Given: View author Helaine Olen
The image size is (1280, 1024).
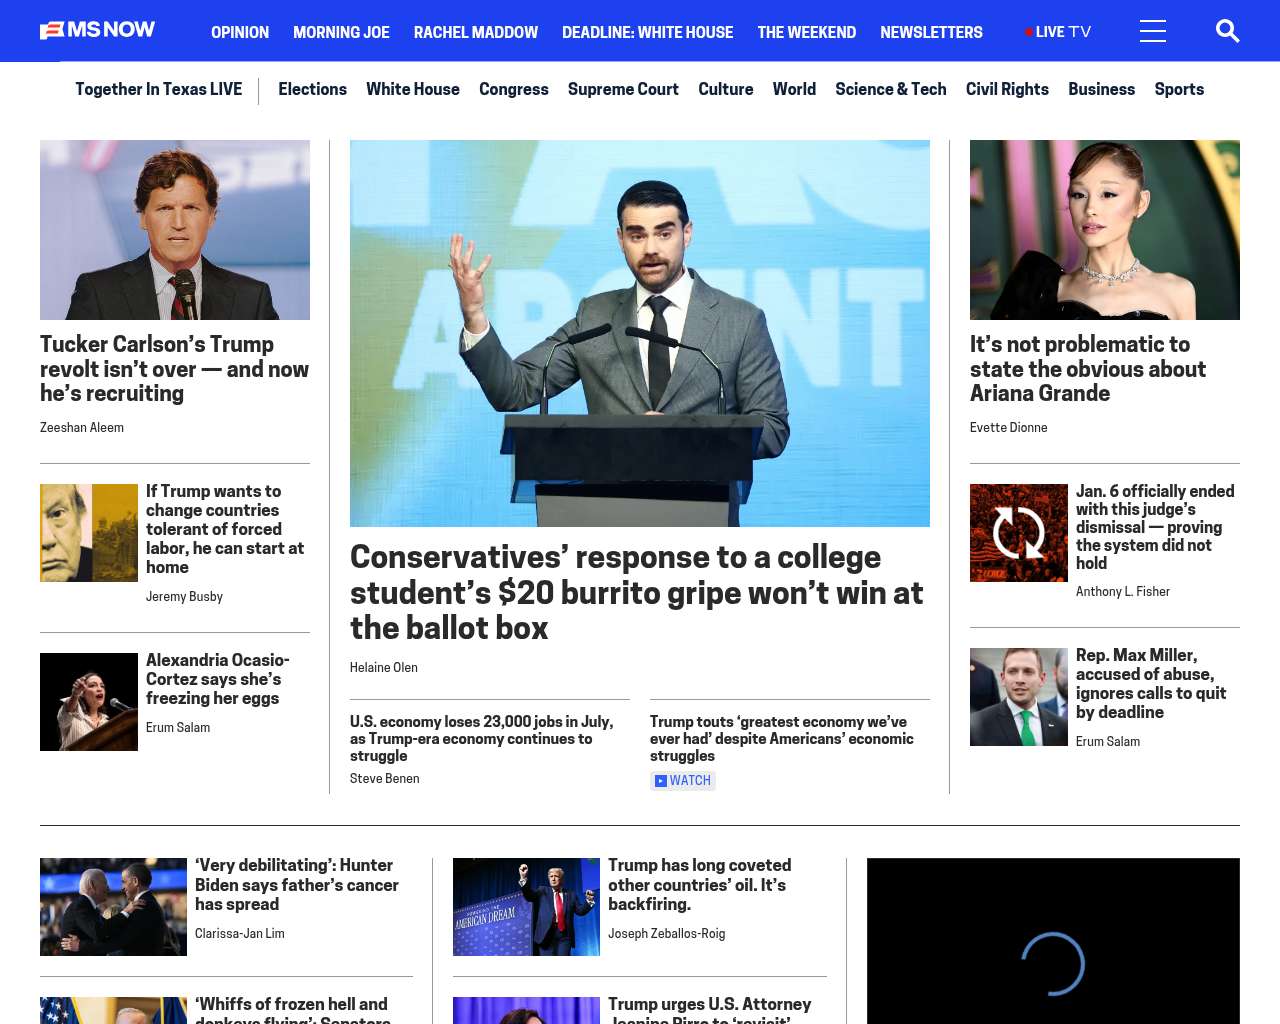Looking at the screenshot, I should point(384,668).
